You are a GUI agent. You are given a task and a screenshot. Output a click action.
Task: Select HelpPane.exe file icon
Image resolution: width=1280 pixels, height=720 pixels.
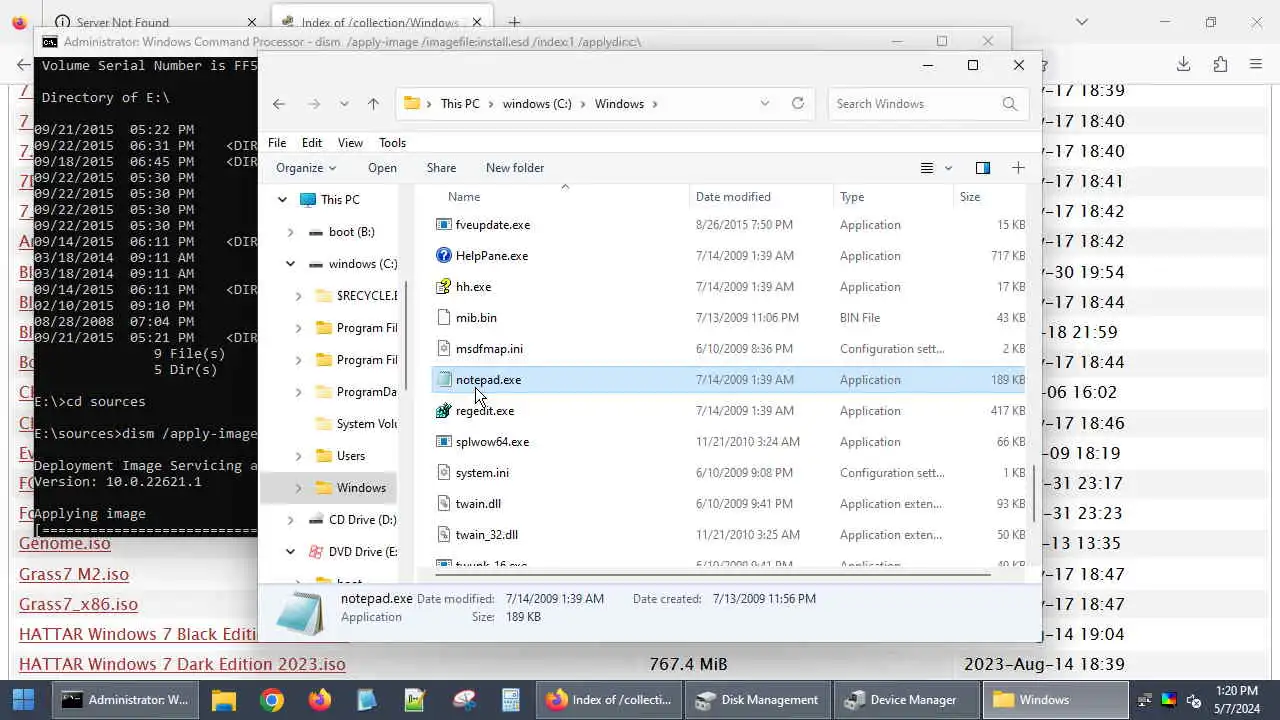(444, 256)
